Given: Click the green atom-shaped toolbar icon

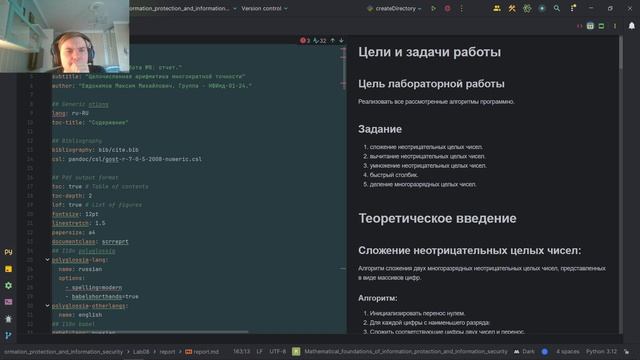Looking at the screenshot, I should pos(527,8).
